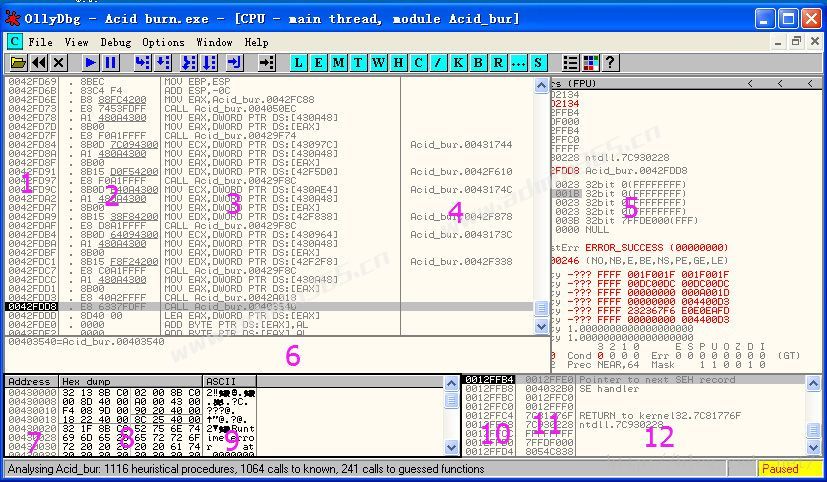Image resolution: width=827 pixels, height=482 pixels.
Task: Click the Step over toolbar icon
Action: [163, 63]
